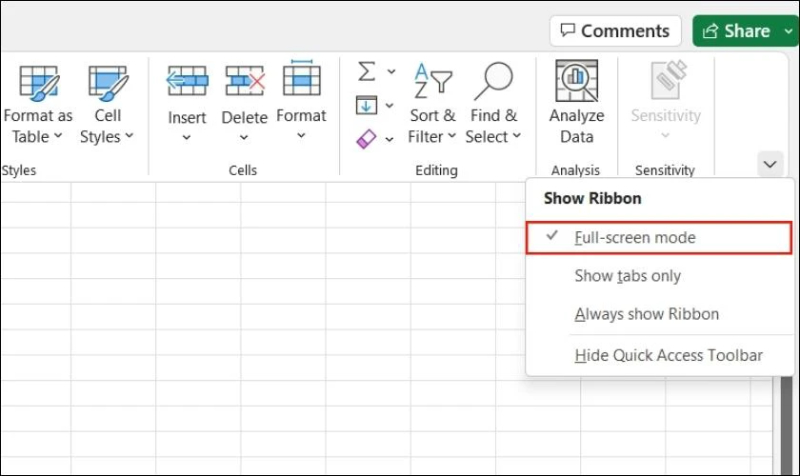Collapse the Ribbon display options chevron

[x=769, y=164]
